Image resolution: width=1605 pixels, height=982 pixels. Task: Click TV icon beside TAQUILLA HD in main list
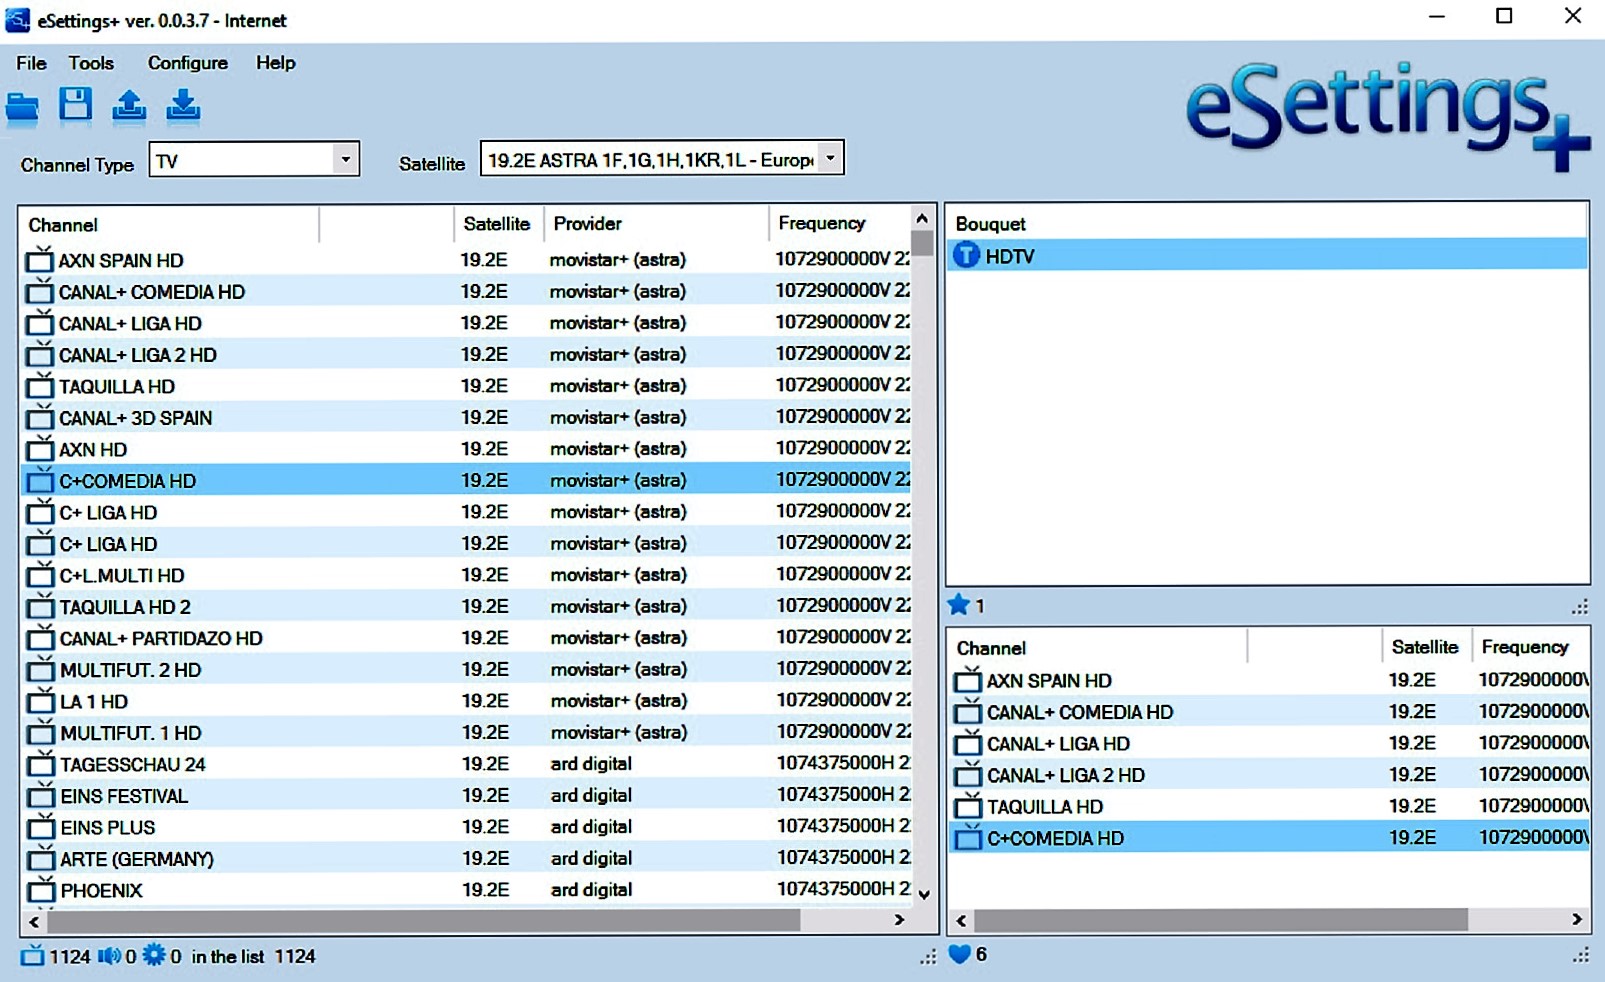(x=39, y=387)
